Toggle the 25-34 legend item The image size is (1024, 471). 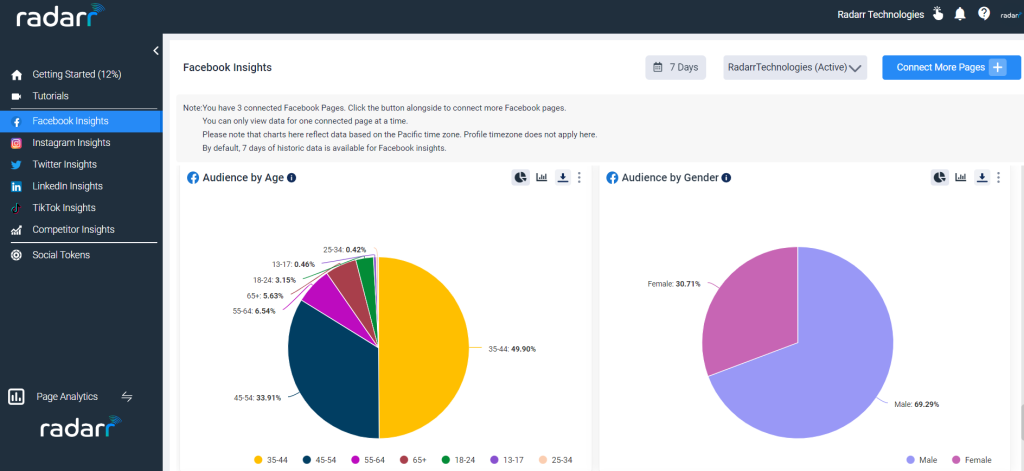point(554,460)
